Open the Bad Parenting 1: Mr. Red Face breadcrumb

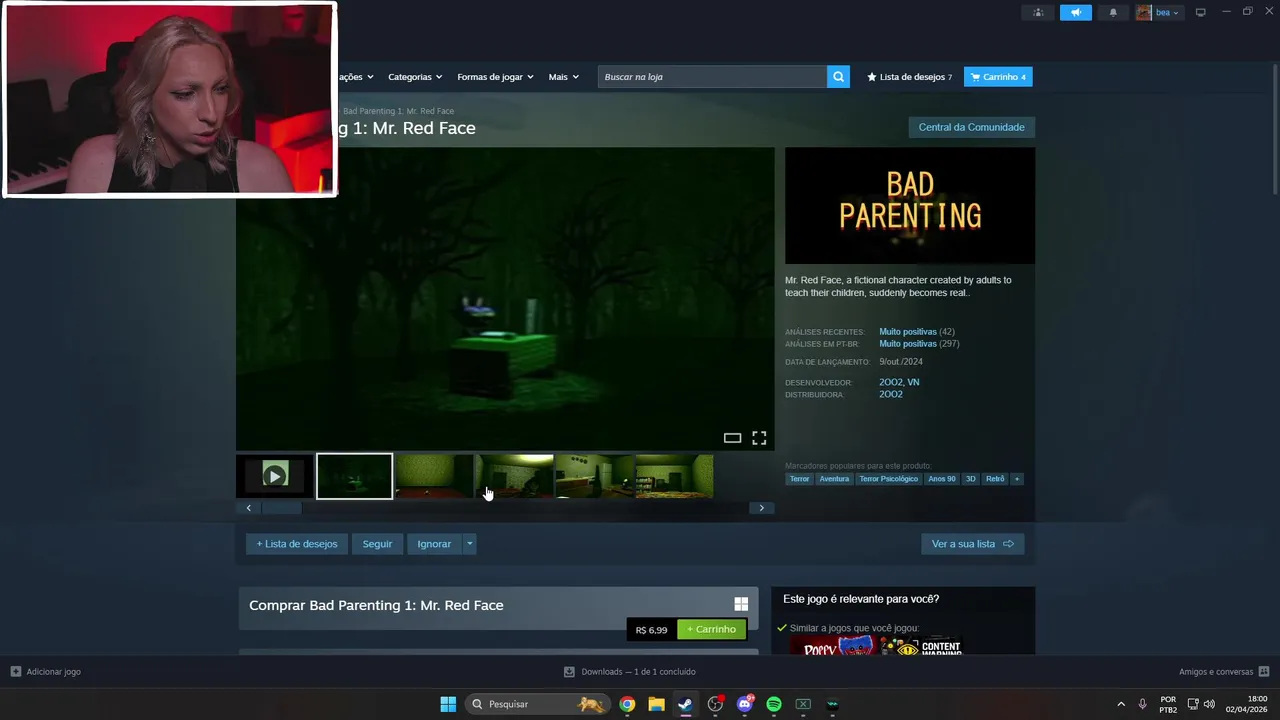(398, 111)
